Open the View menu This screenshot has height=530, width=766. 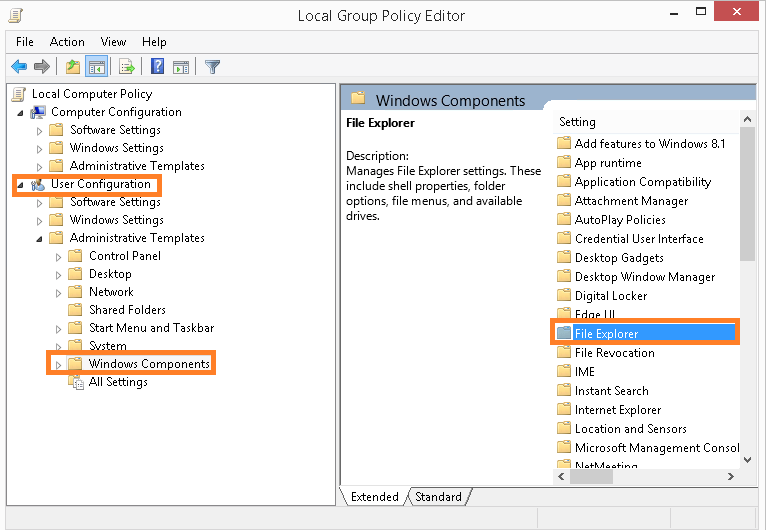(113, 42)
